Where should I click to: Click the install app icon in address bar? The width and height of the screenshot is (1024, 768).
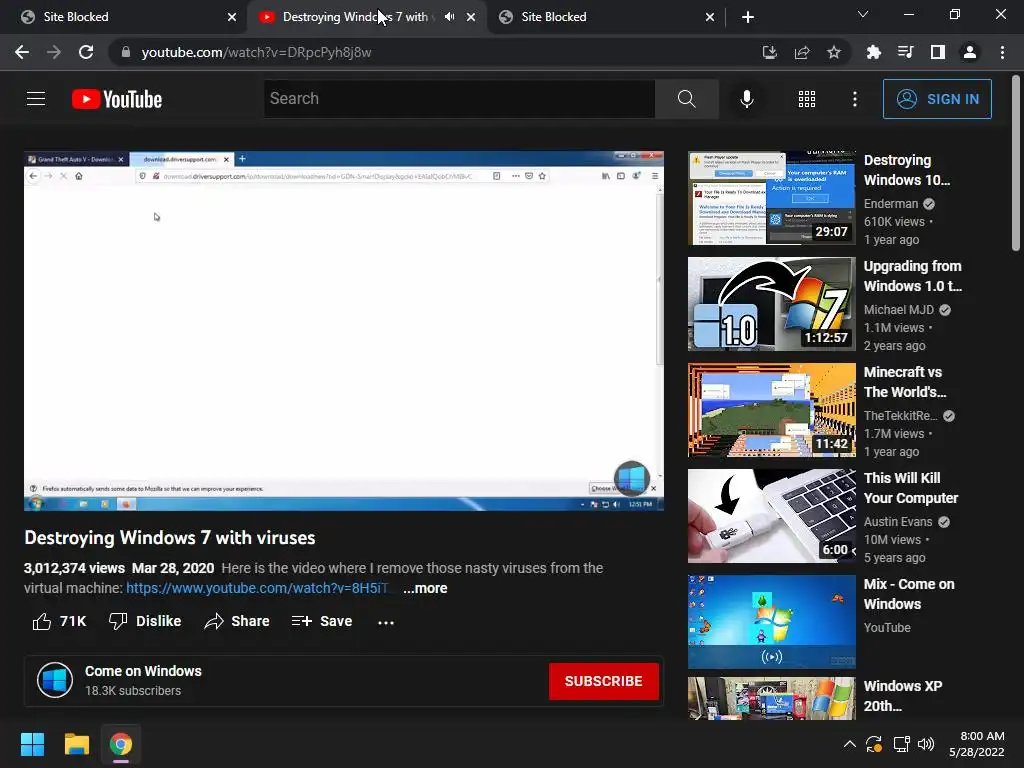[x=770, y=52]
